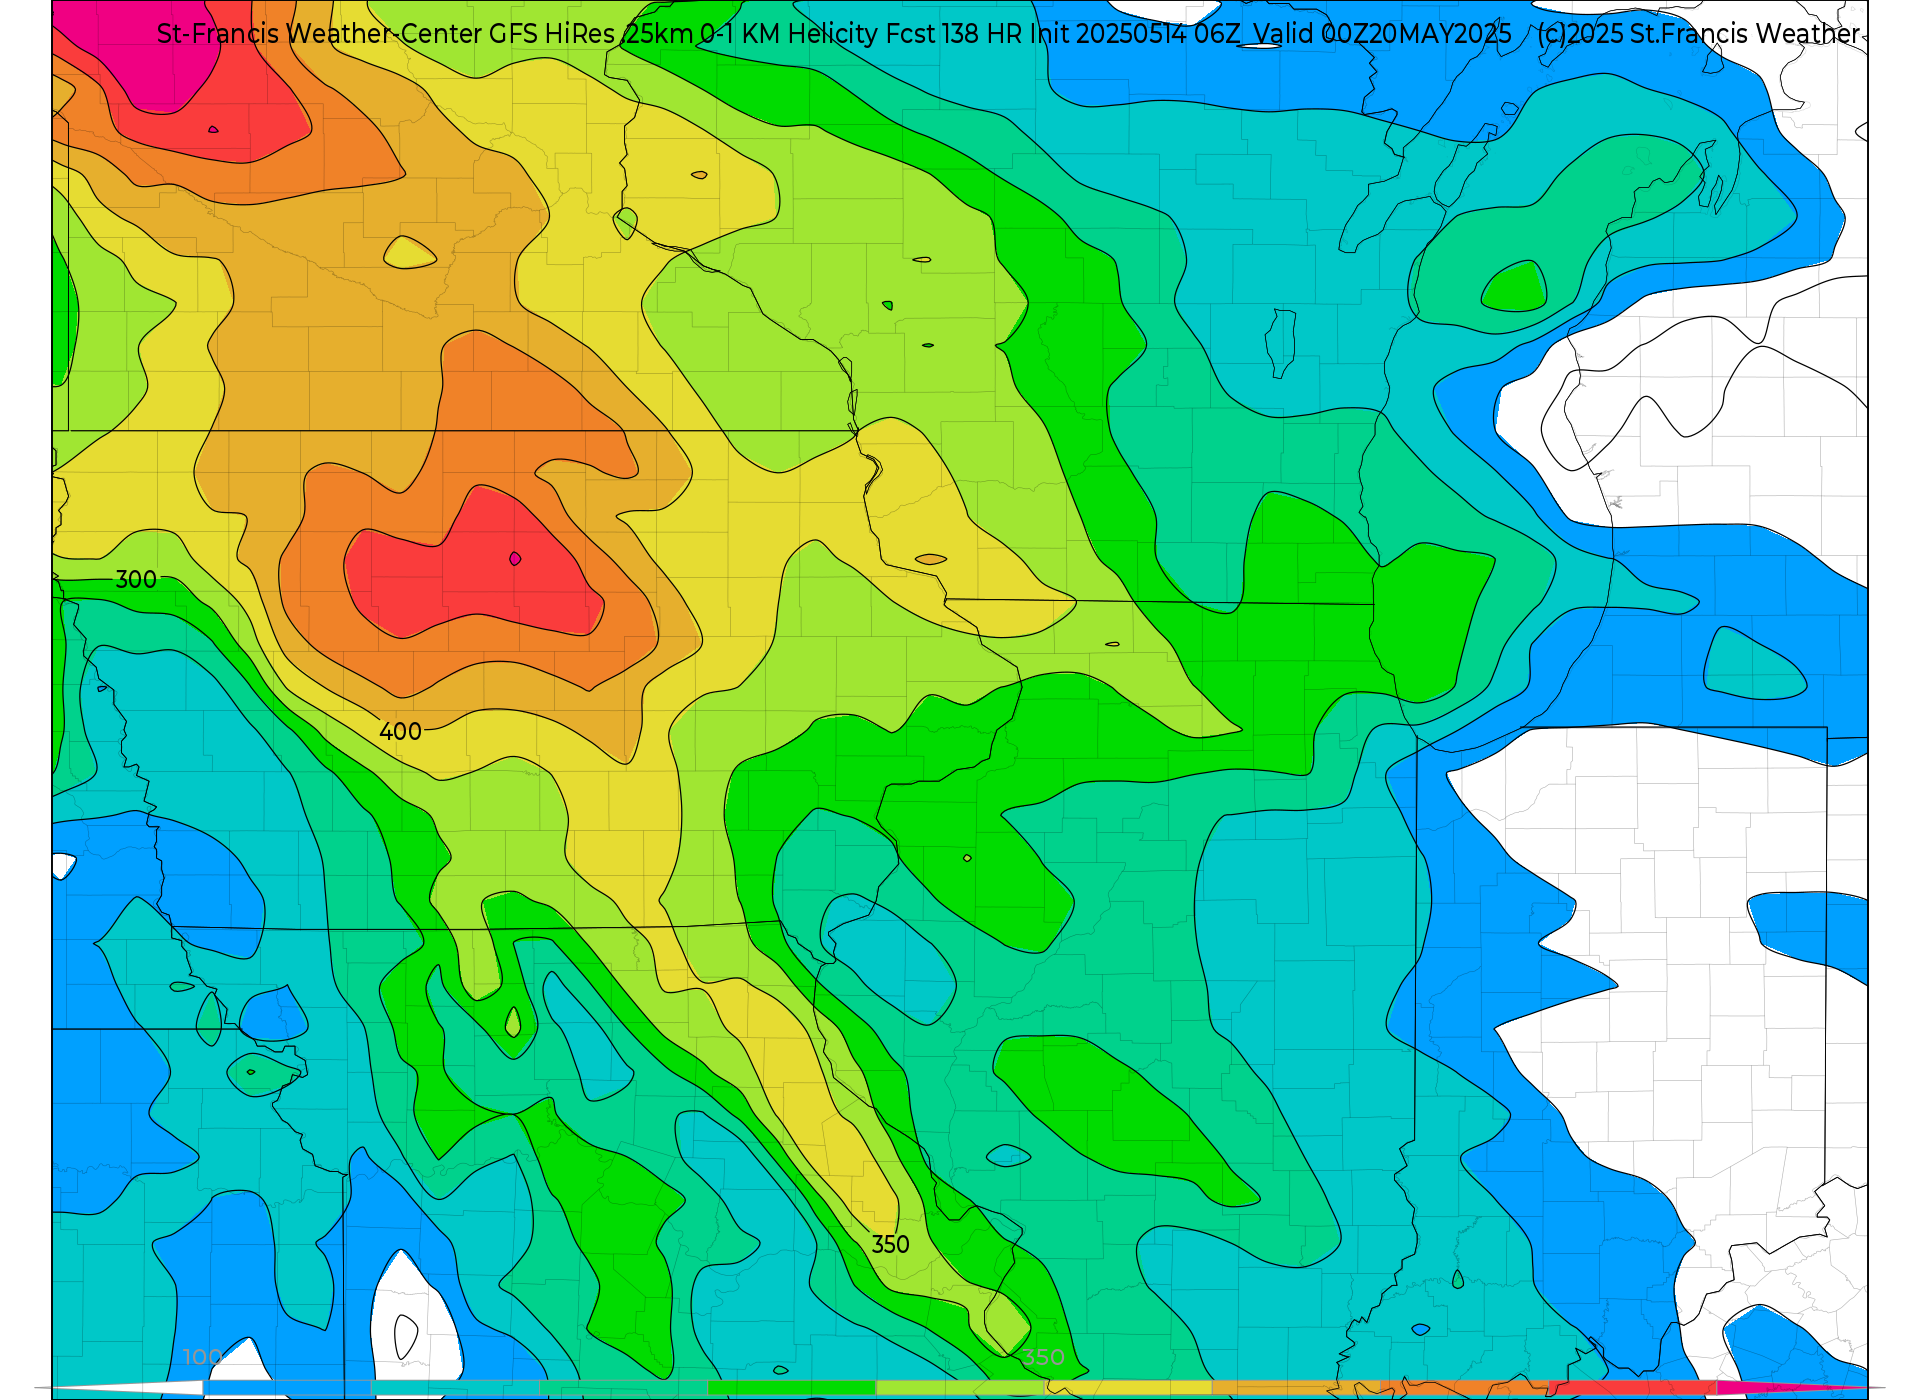The image size is (1920, 1400).
Task: Click 'St-Francis Weather-Center GFS HiRes' in the title
Action: pyautogui.click(x=386, y=34)
